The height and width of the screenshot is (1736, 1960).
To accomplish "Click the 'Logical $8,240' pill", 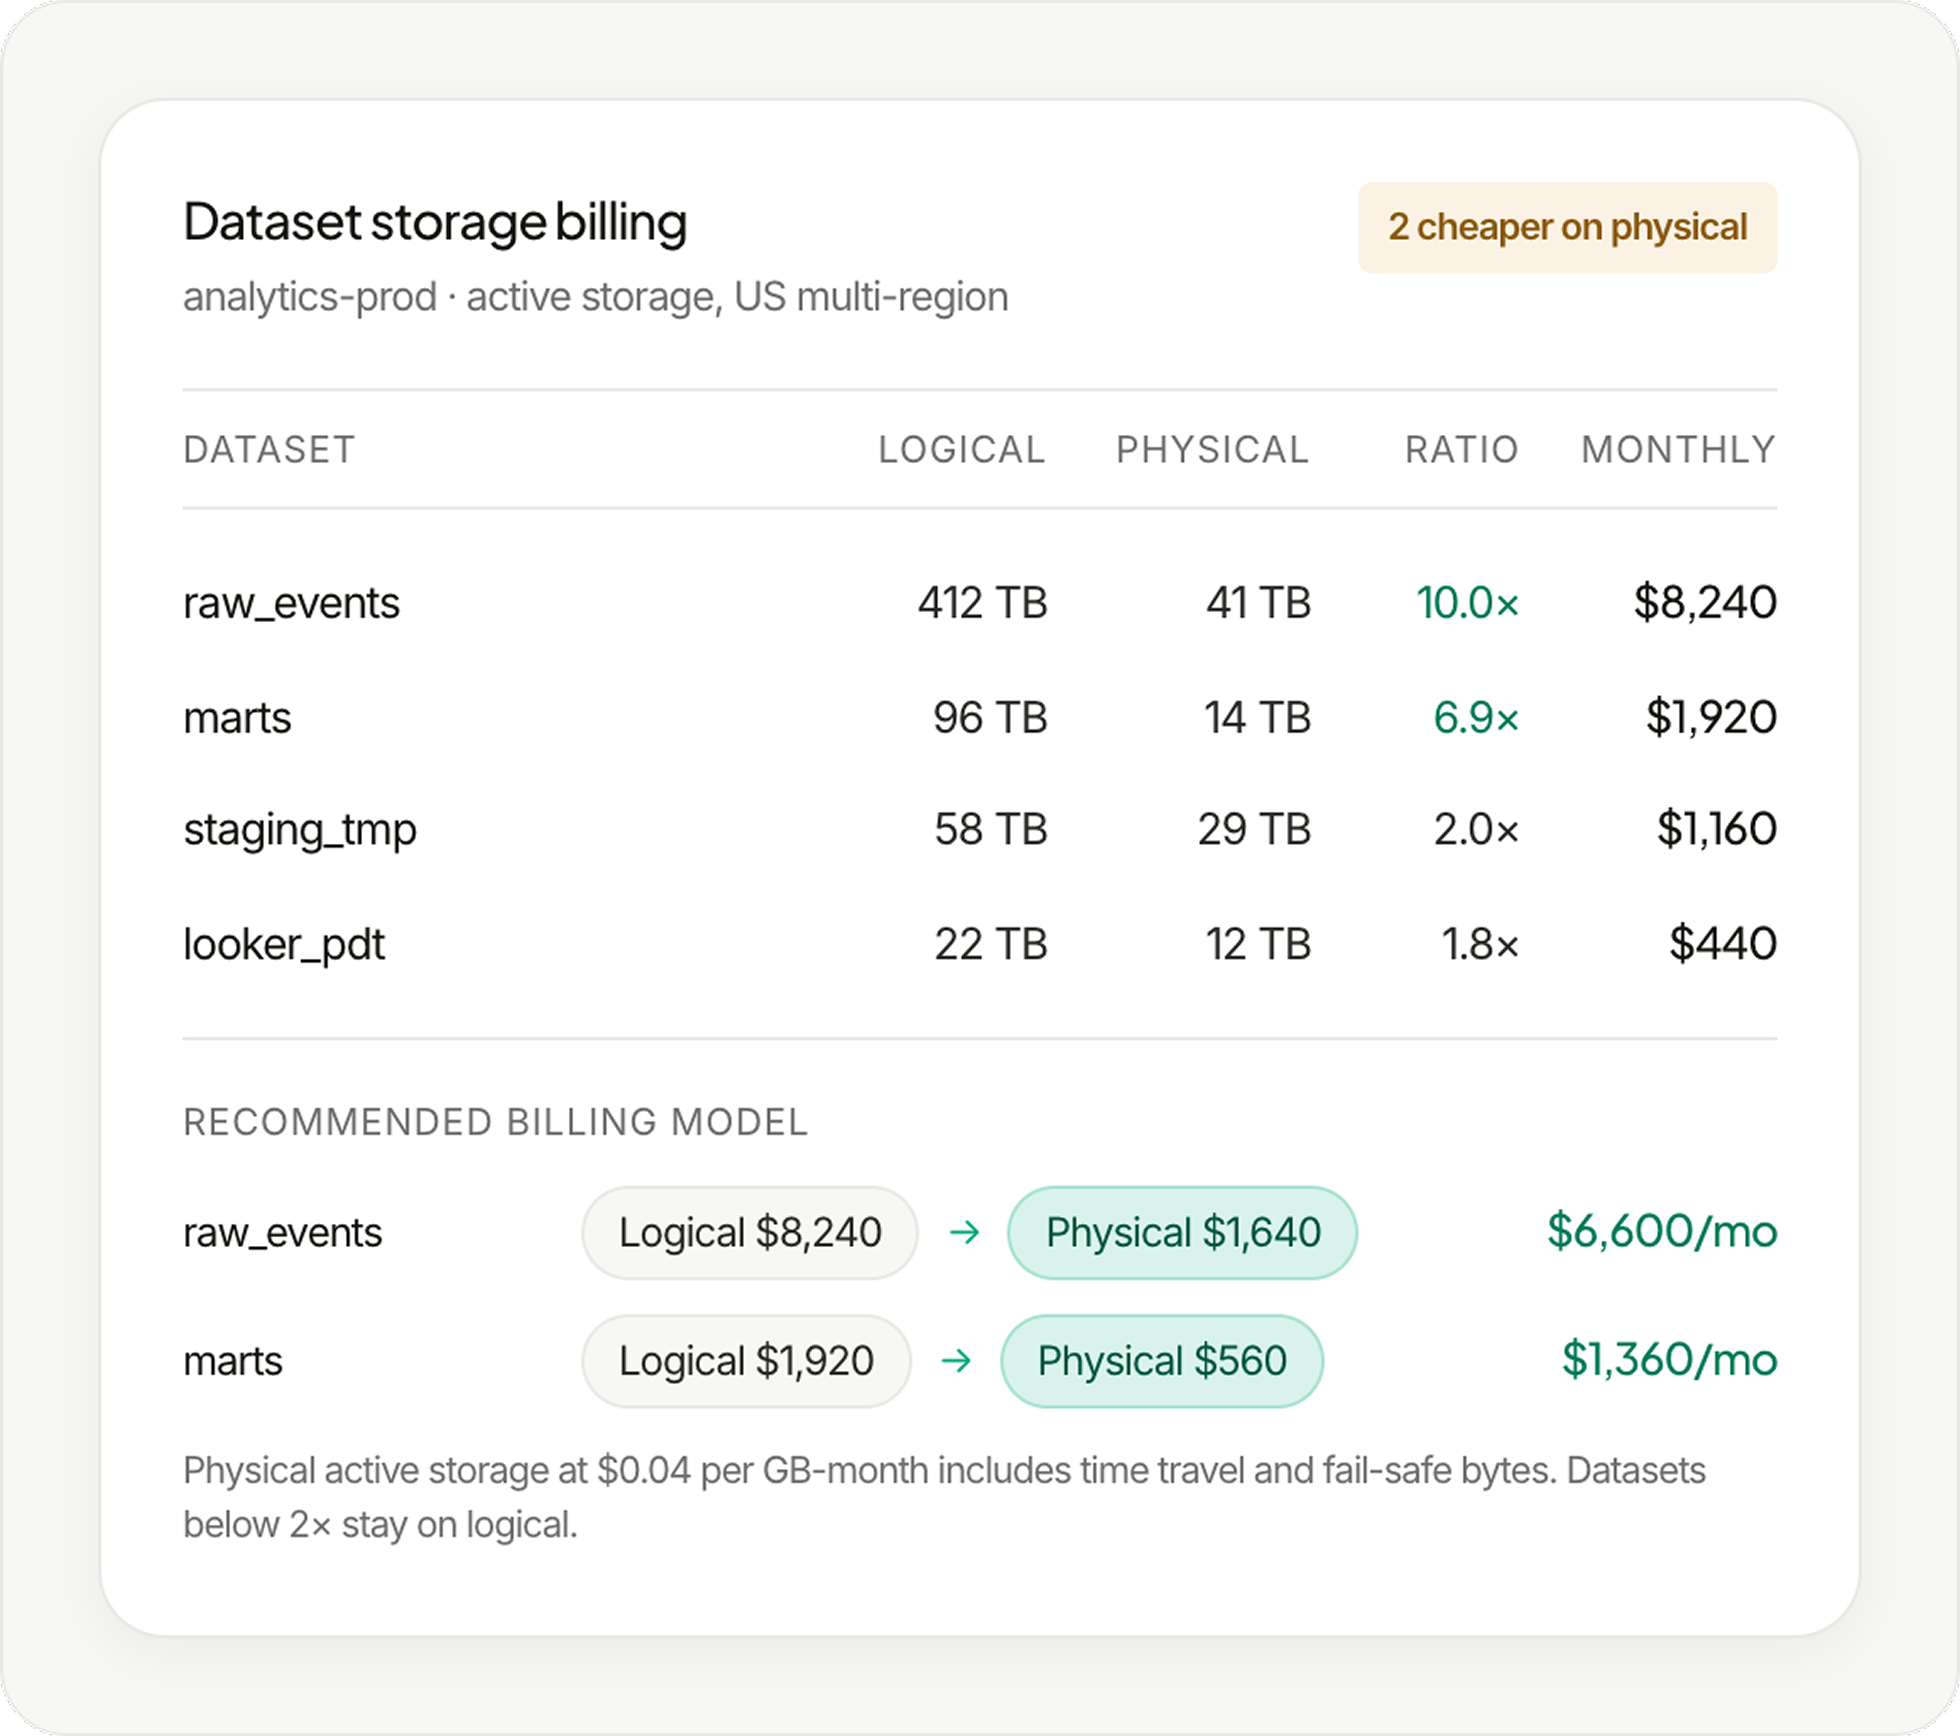I will pos(750,1232).
